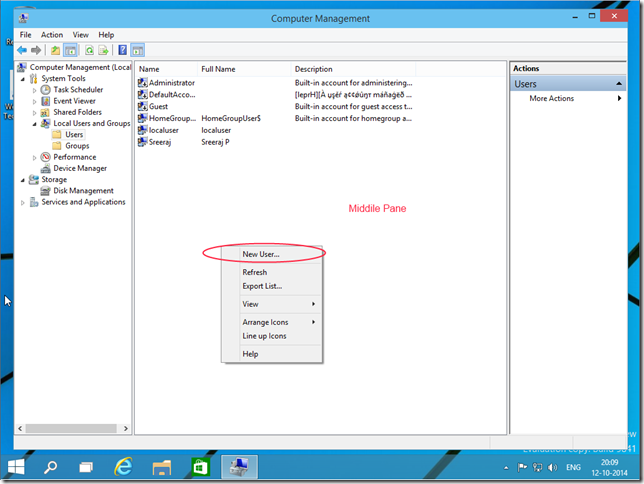This screenshot has height=484, width=644.
Task: Expand the Shared Folders tree node
Action: pos(34,113)
